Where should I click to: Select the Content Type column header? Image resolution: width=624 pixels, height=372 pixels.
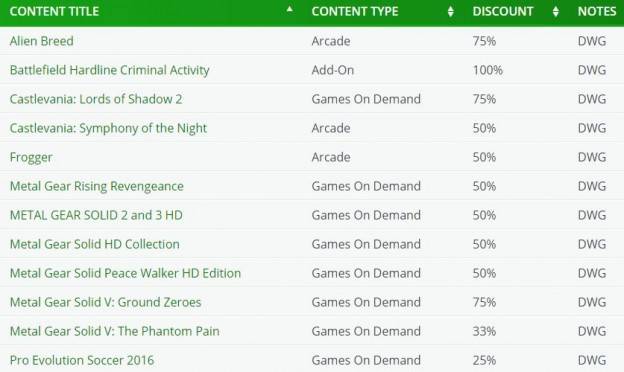355,11
